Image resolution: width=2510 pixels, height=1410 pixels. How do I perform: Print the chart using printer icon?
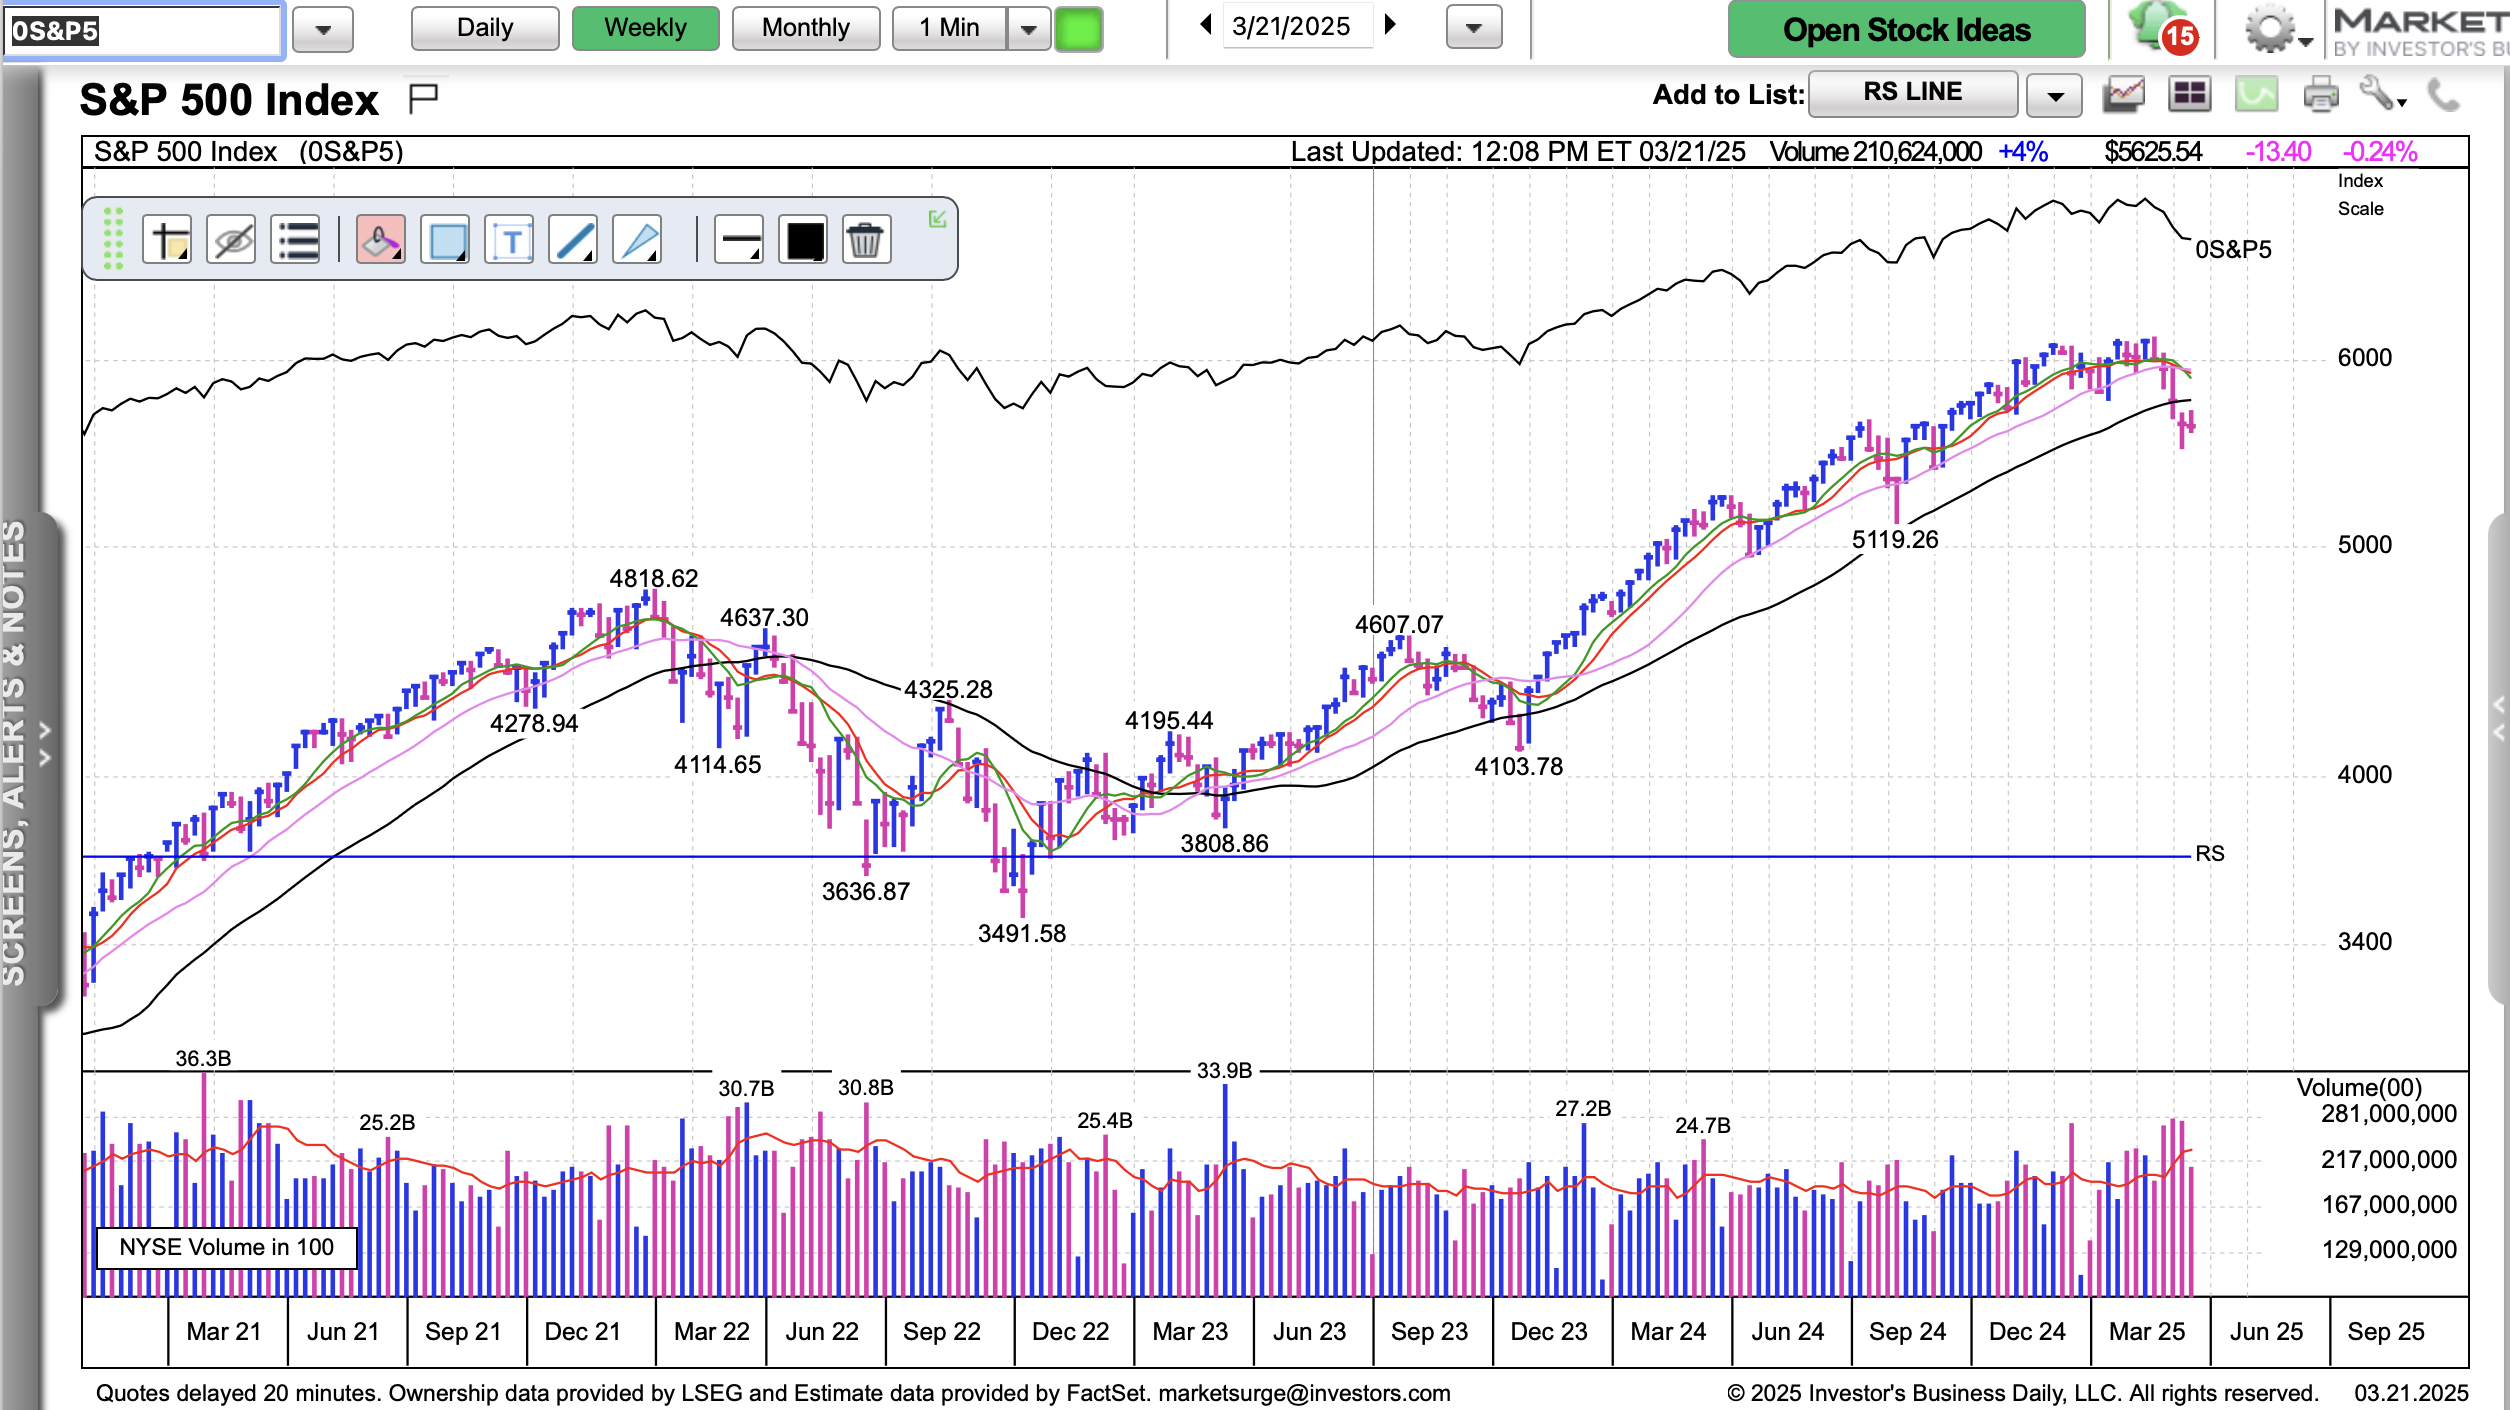pos(2320,95)
